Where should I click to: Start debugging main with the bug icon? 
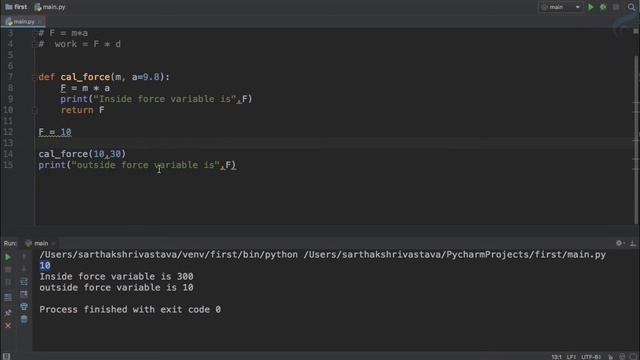[603, 7]
